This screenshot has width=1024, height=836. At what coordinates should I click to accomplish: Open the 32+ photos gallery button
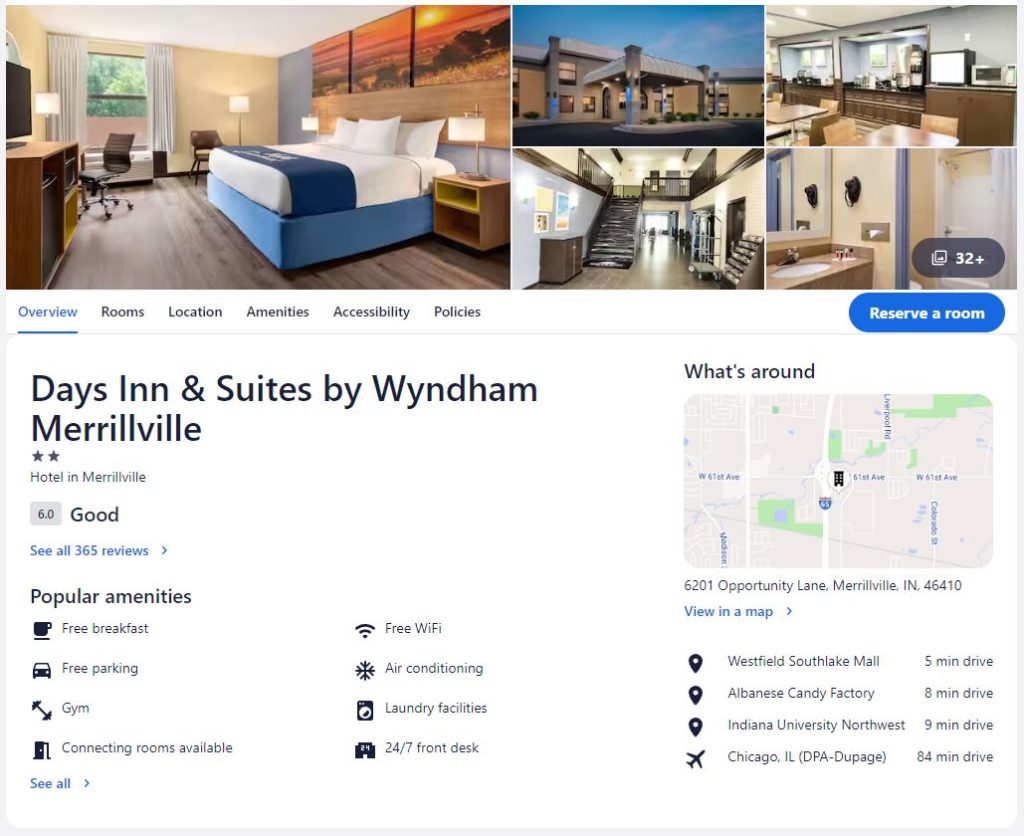pyautogui.click(x=958, y=258)
